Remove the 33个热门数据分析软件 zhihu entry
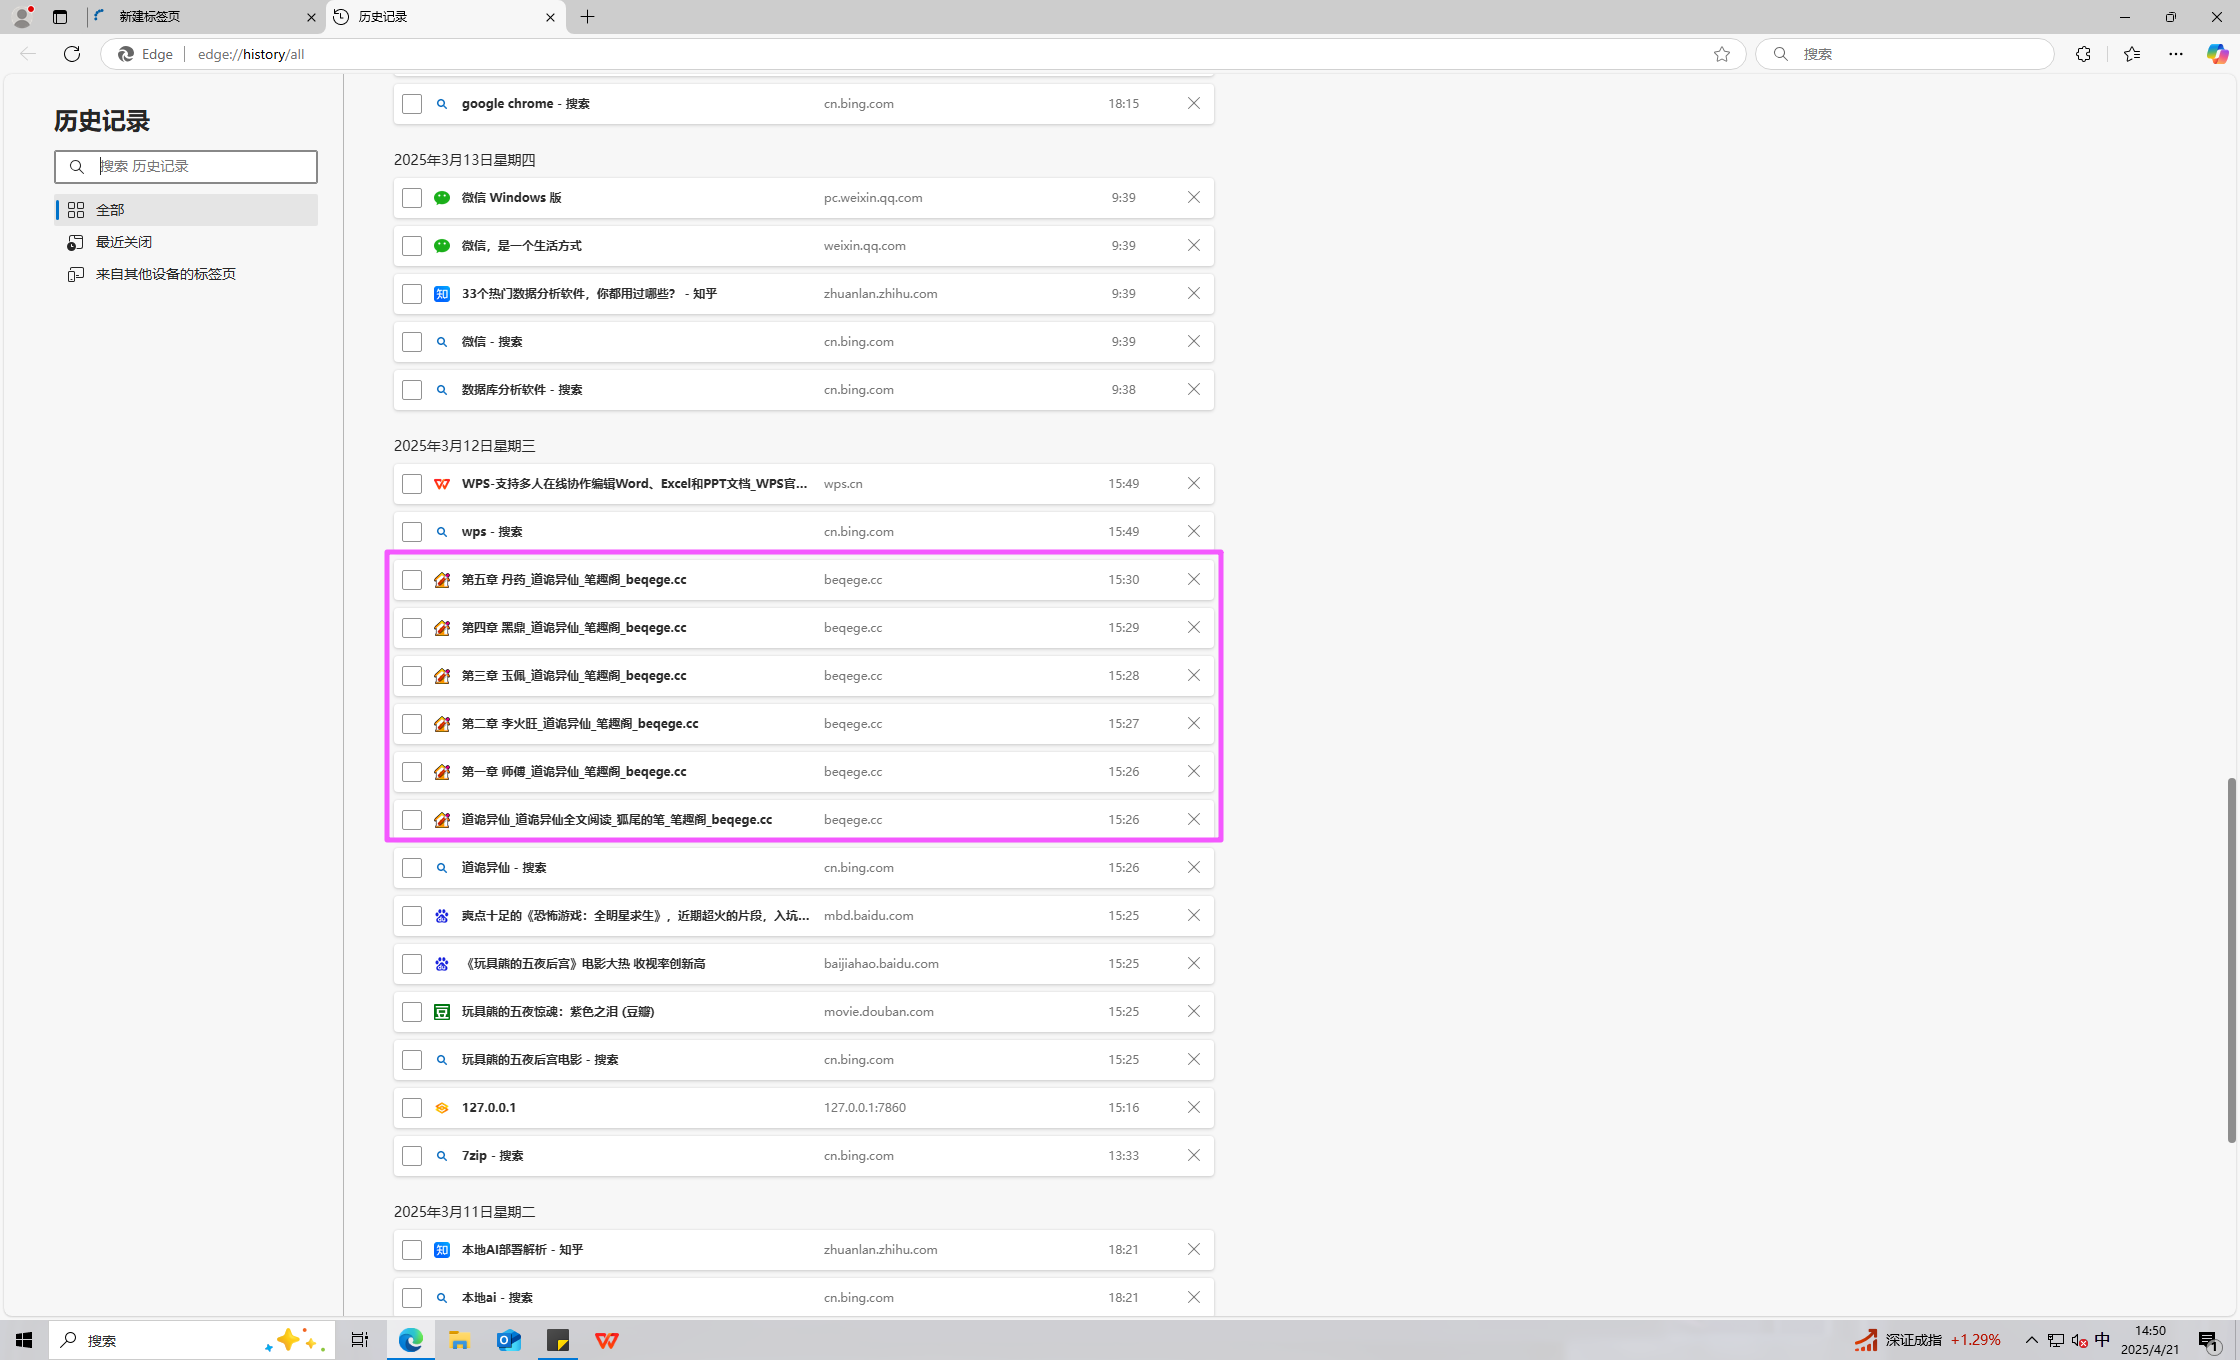 click(1193, 293)
